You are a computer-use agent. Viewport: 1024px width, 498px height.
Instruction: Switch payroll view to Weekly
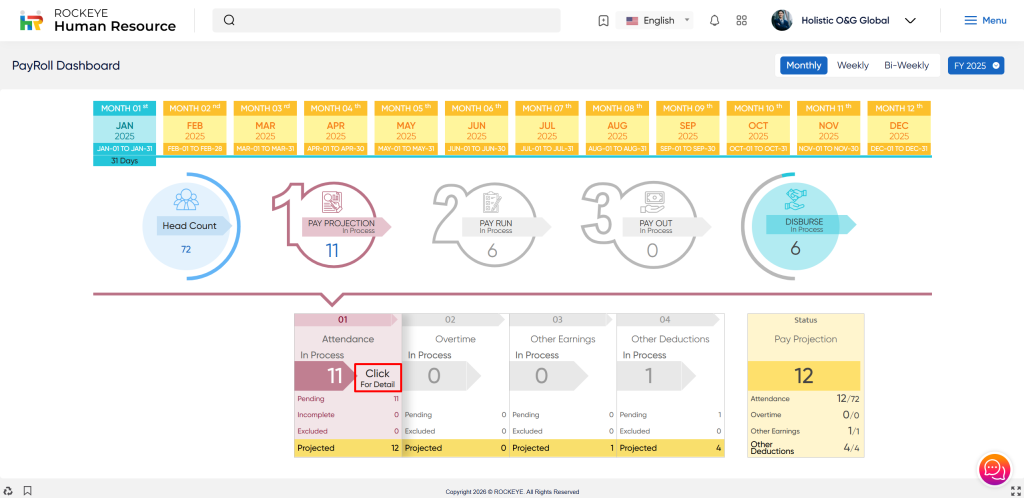pos(852,65)
